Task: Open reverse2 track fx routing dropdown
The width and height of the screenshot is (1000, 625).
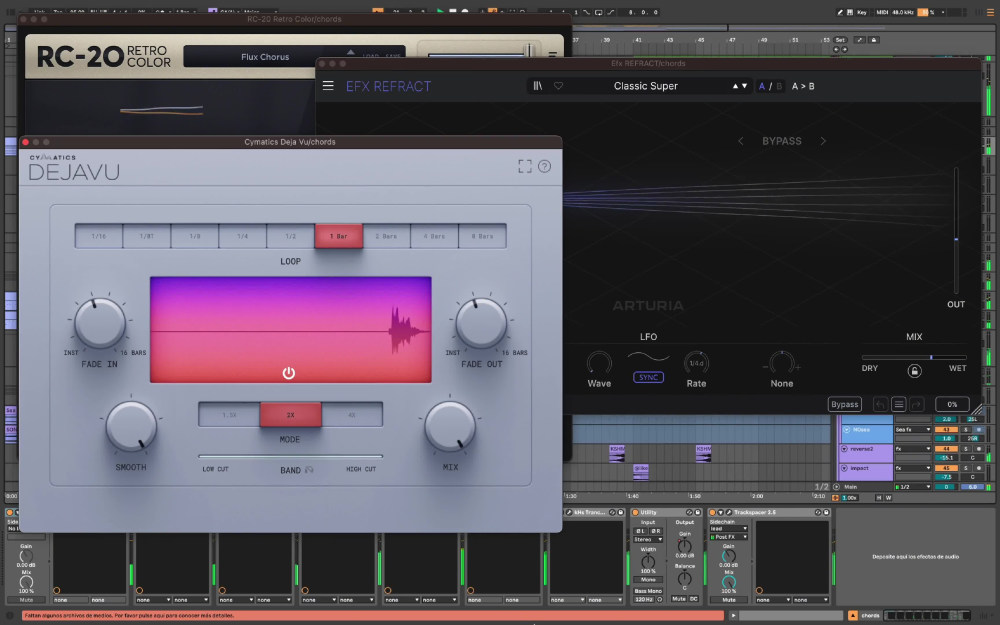Action: tap(913, 449)
